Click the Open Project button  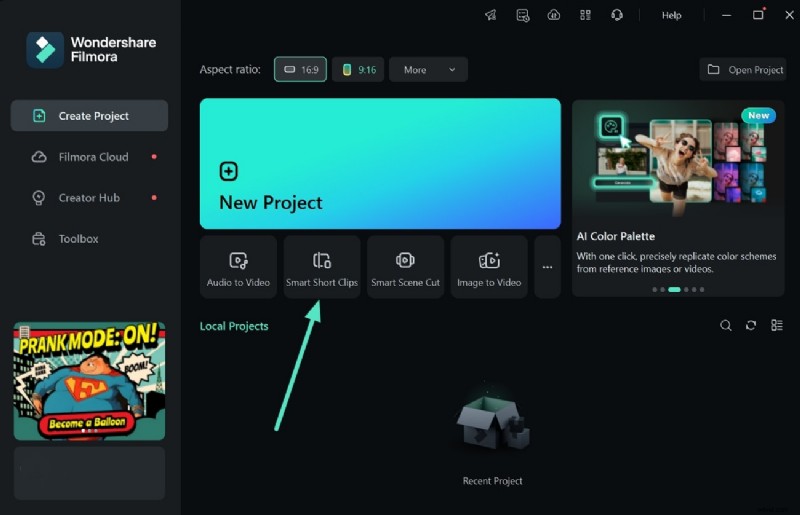point(745,70)
